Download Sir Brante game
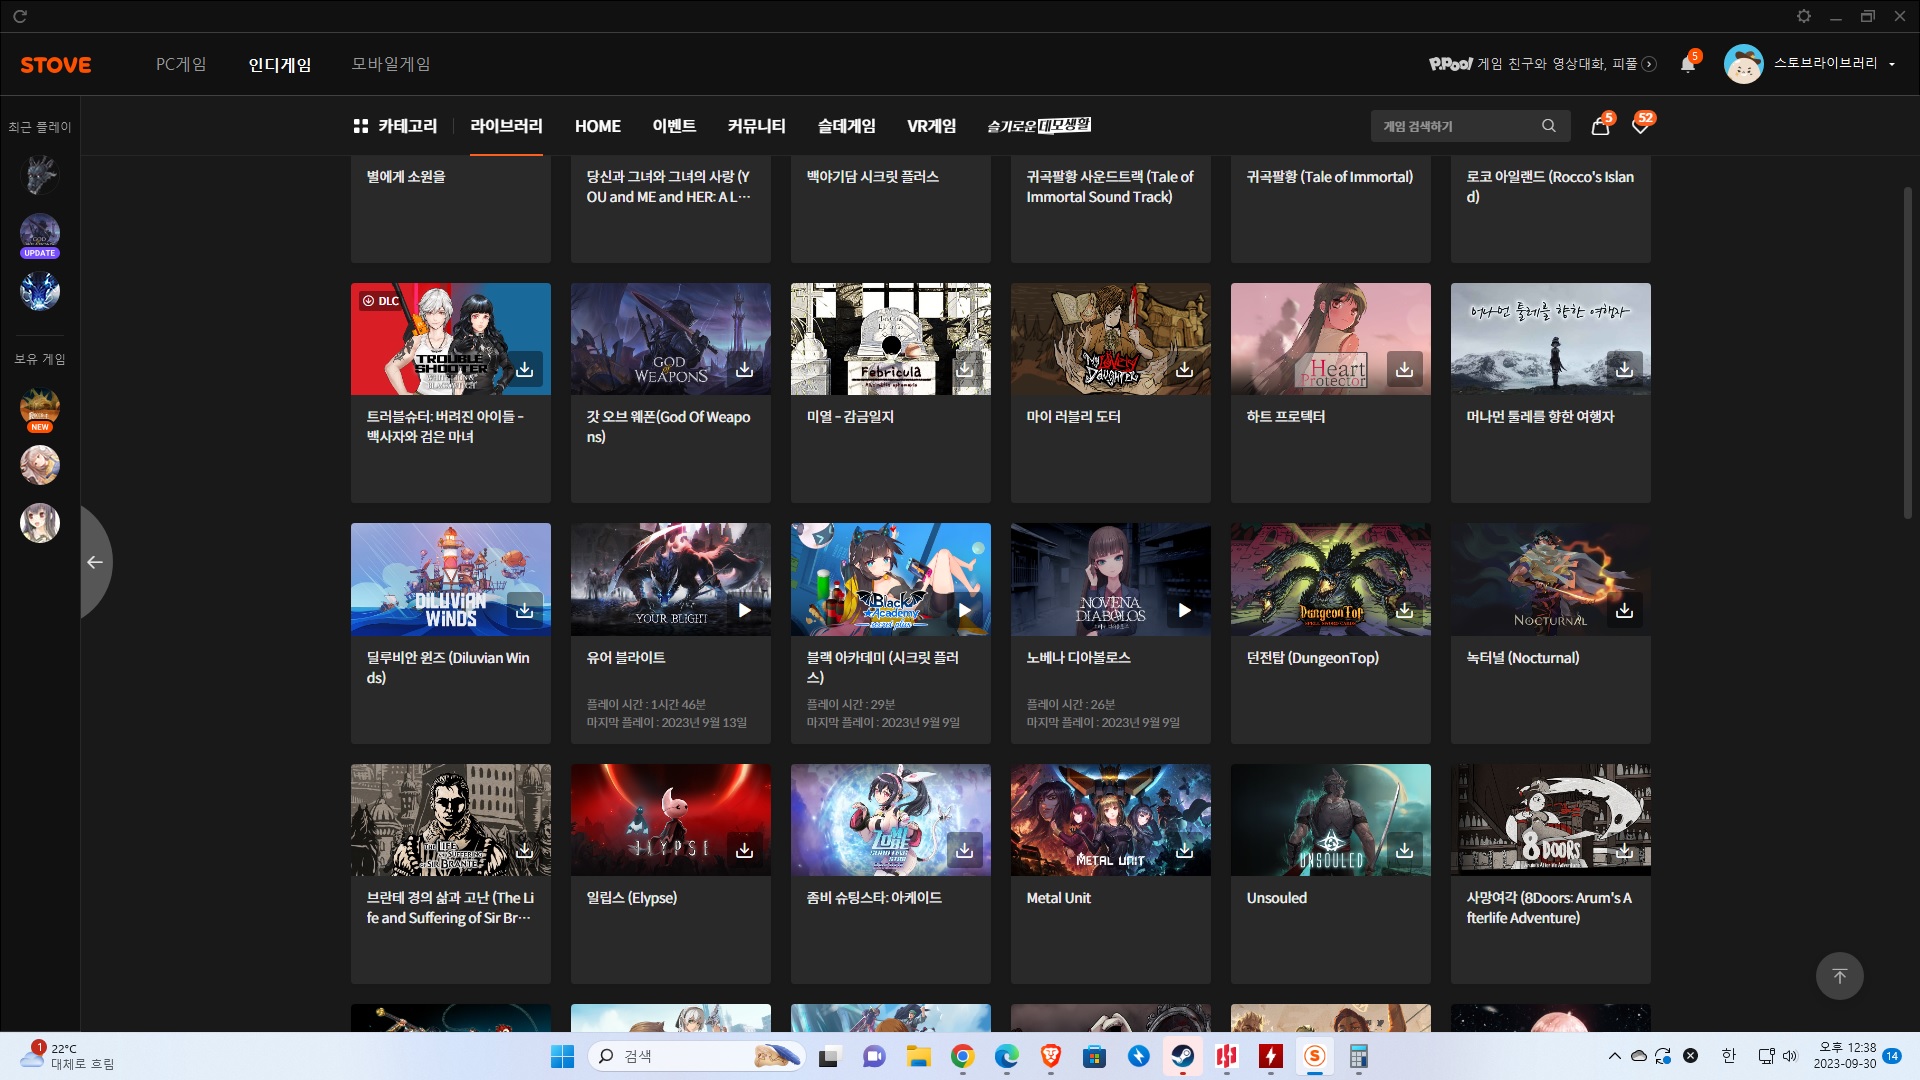 [525, 850]
